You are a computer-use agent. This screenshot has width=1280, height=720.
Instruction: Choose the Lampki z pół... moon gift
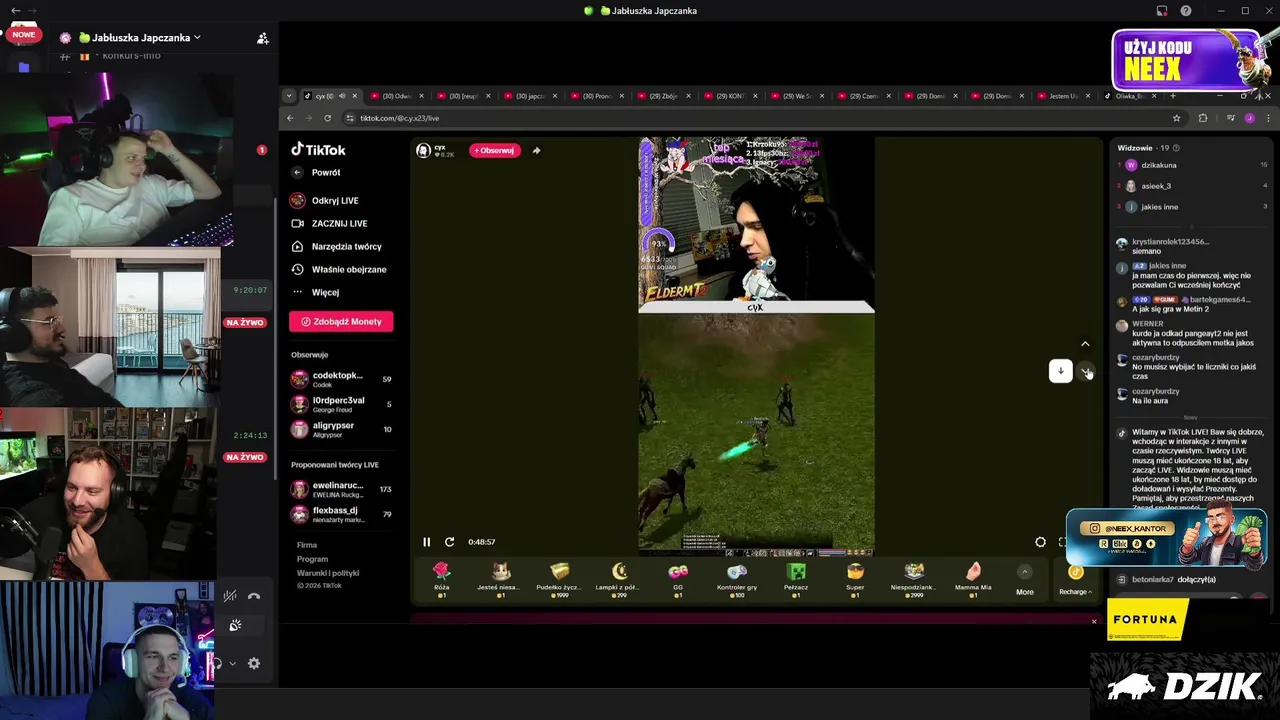pos(619,579)
